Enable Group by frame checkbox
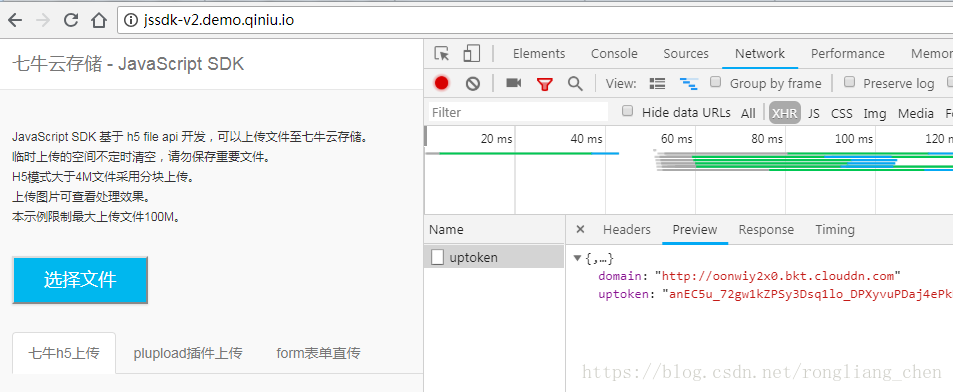The width and height of the screenshot is (953, 392). click(x=716, y=82)
